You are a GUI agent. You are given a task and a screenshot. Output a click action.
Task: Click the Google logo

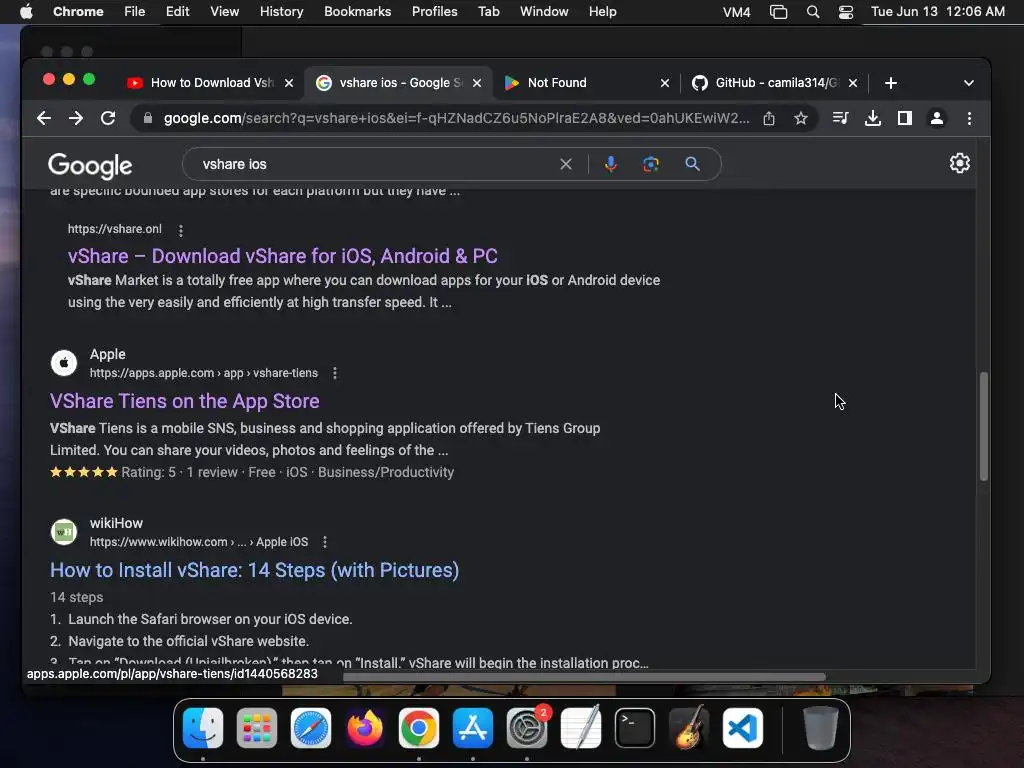point(90,166)
